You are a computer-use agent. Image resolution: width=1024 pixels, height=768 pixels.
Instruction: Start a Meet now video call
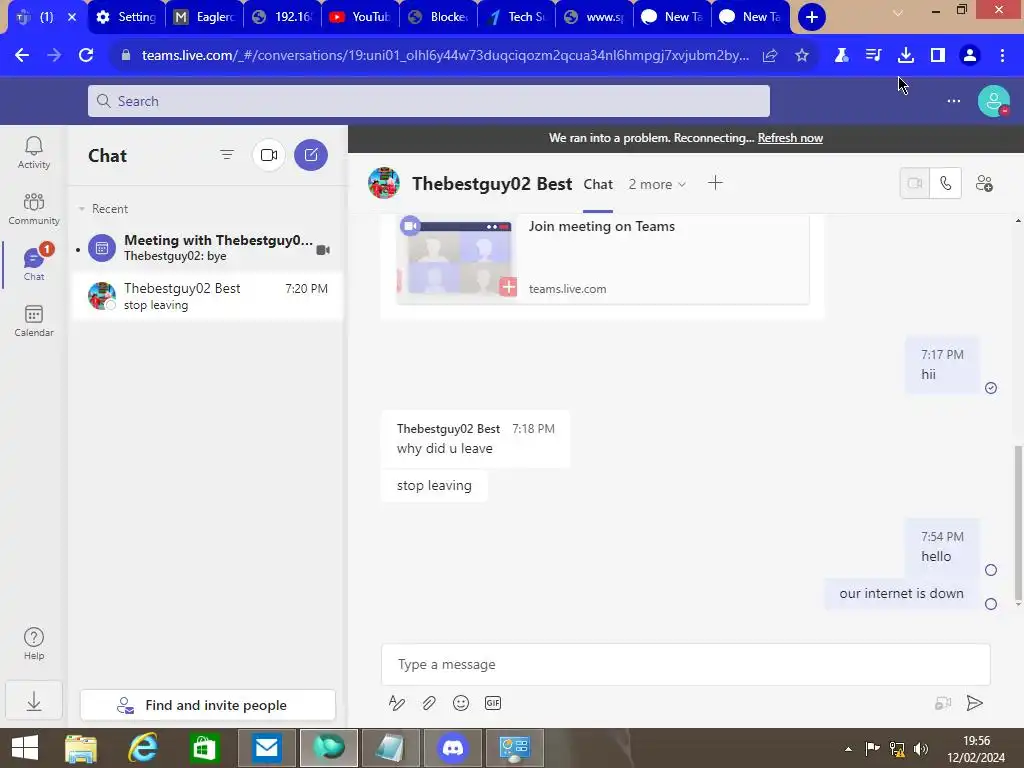point(268,155)
